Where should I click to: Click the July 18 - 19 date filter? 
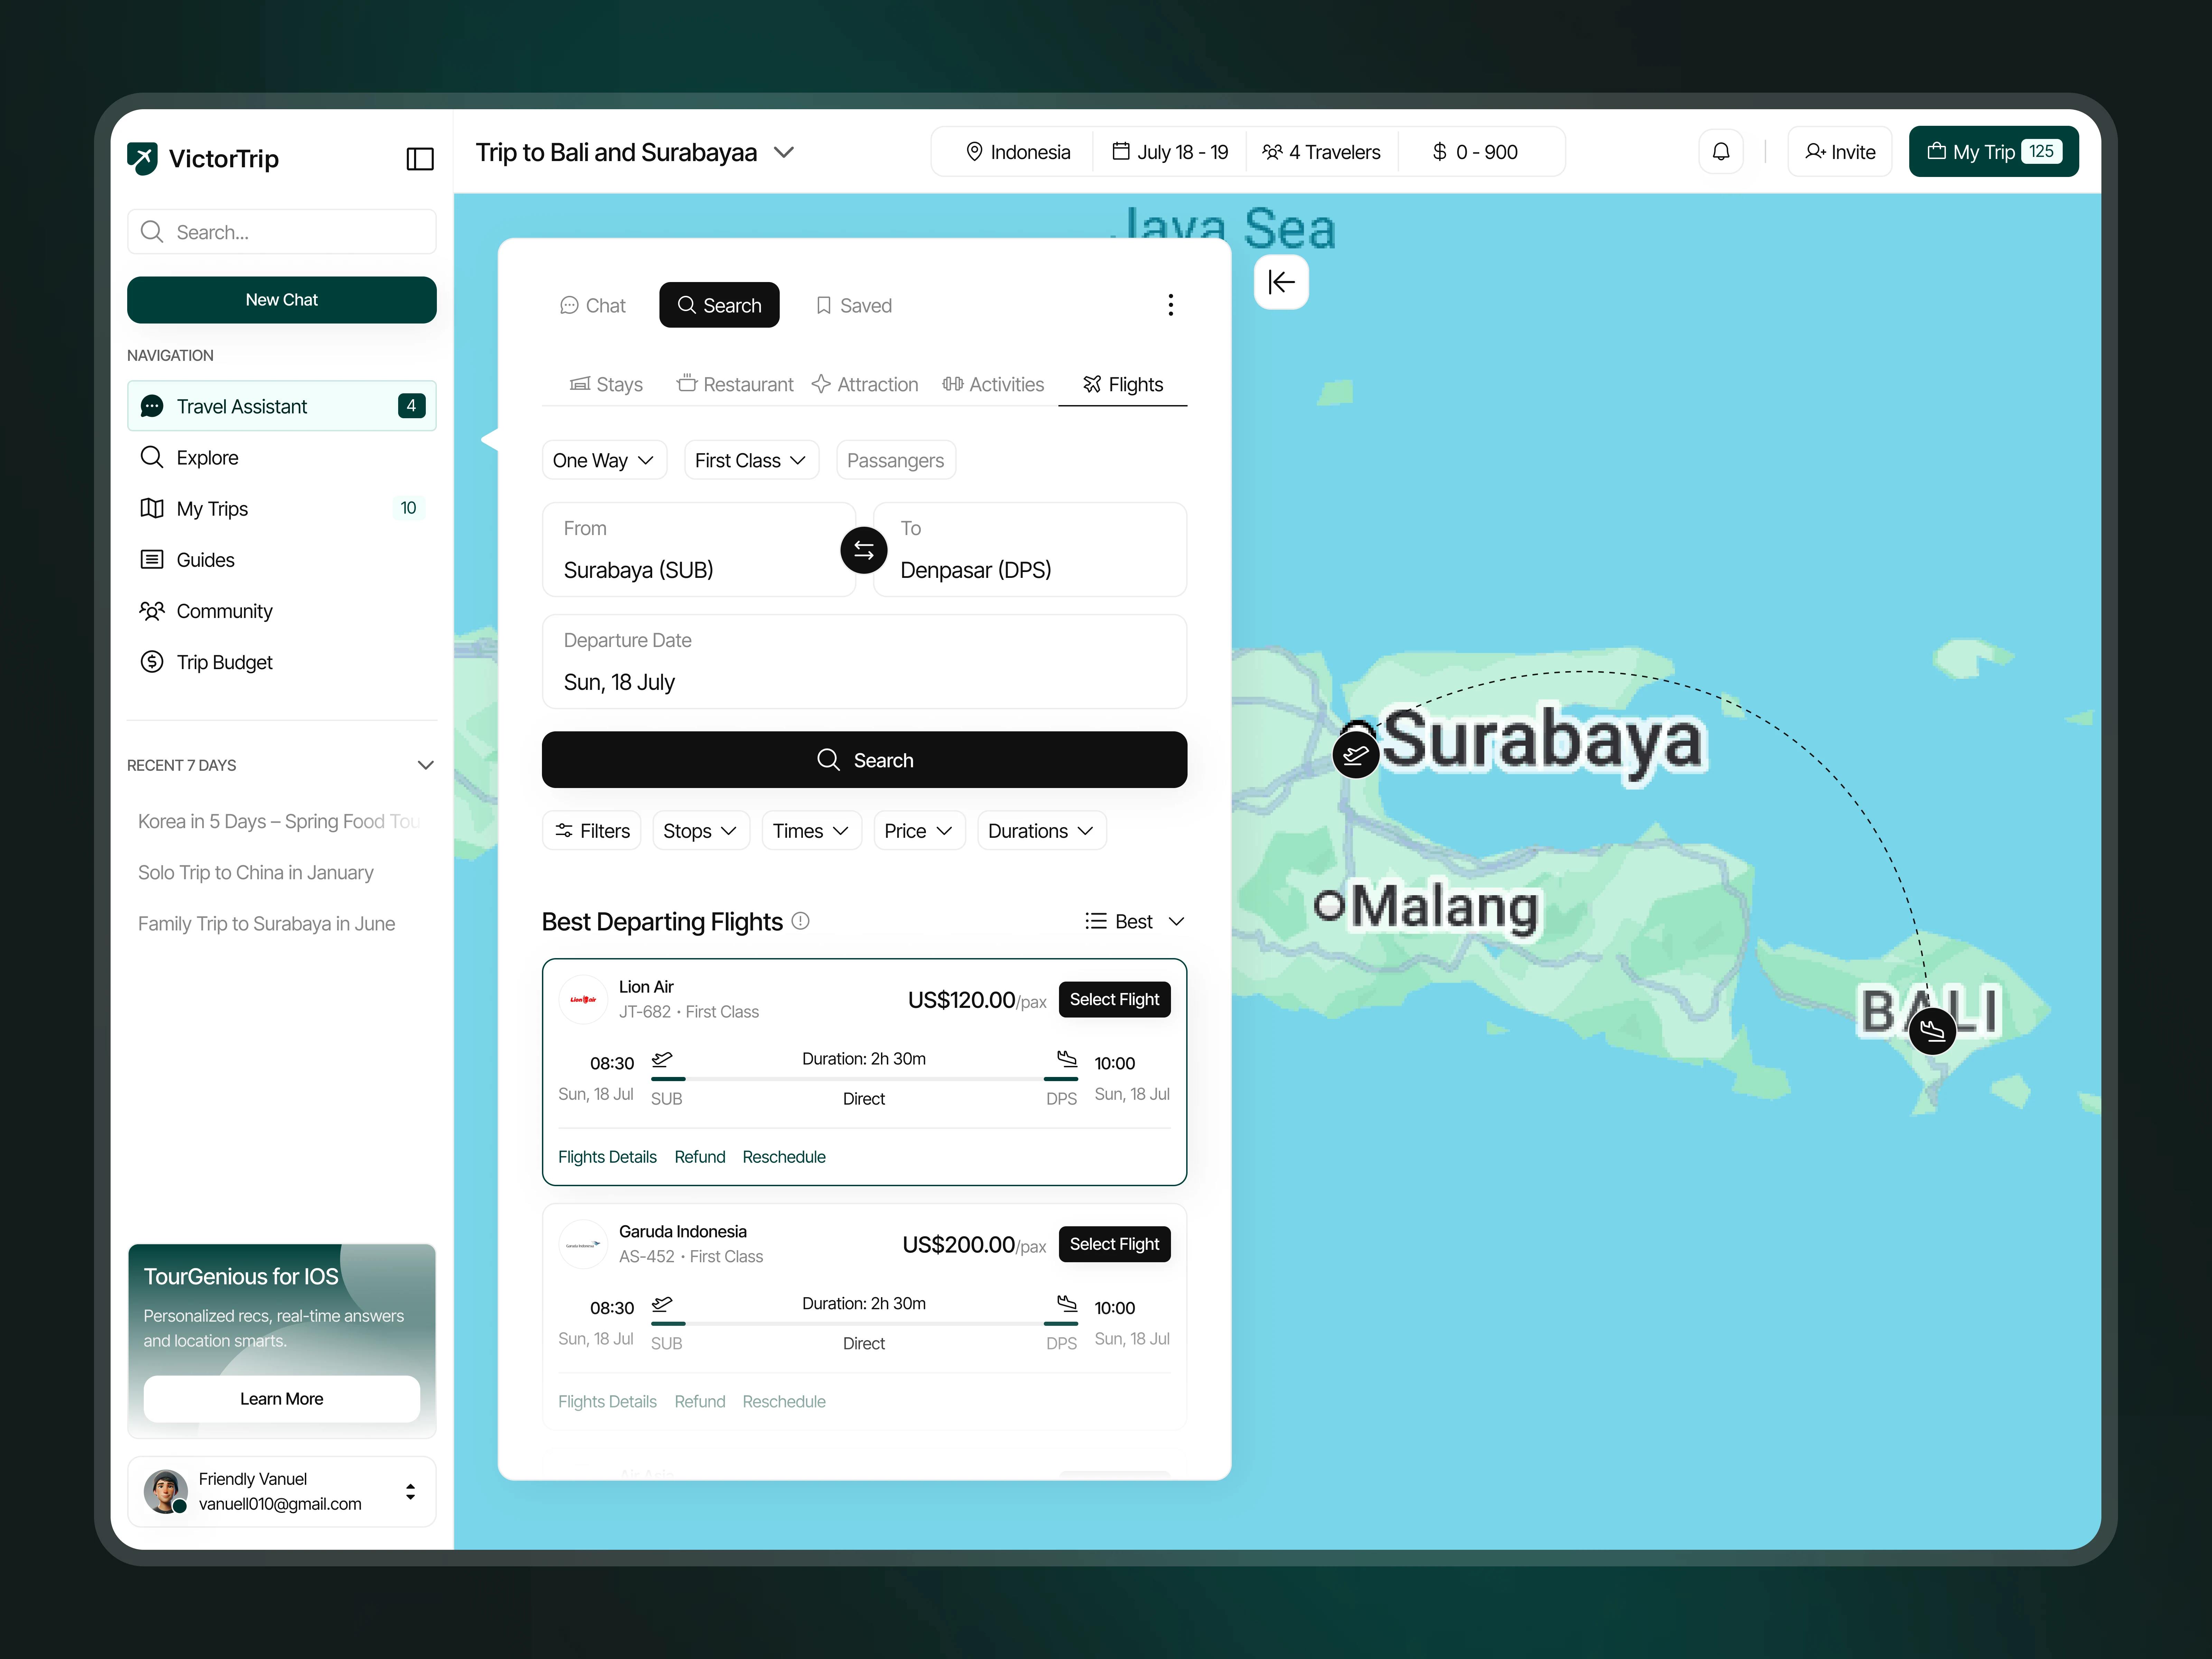coord(1170,152)
